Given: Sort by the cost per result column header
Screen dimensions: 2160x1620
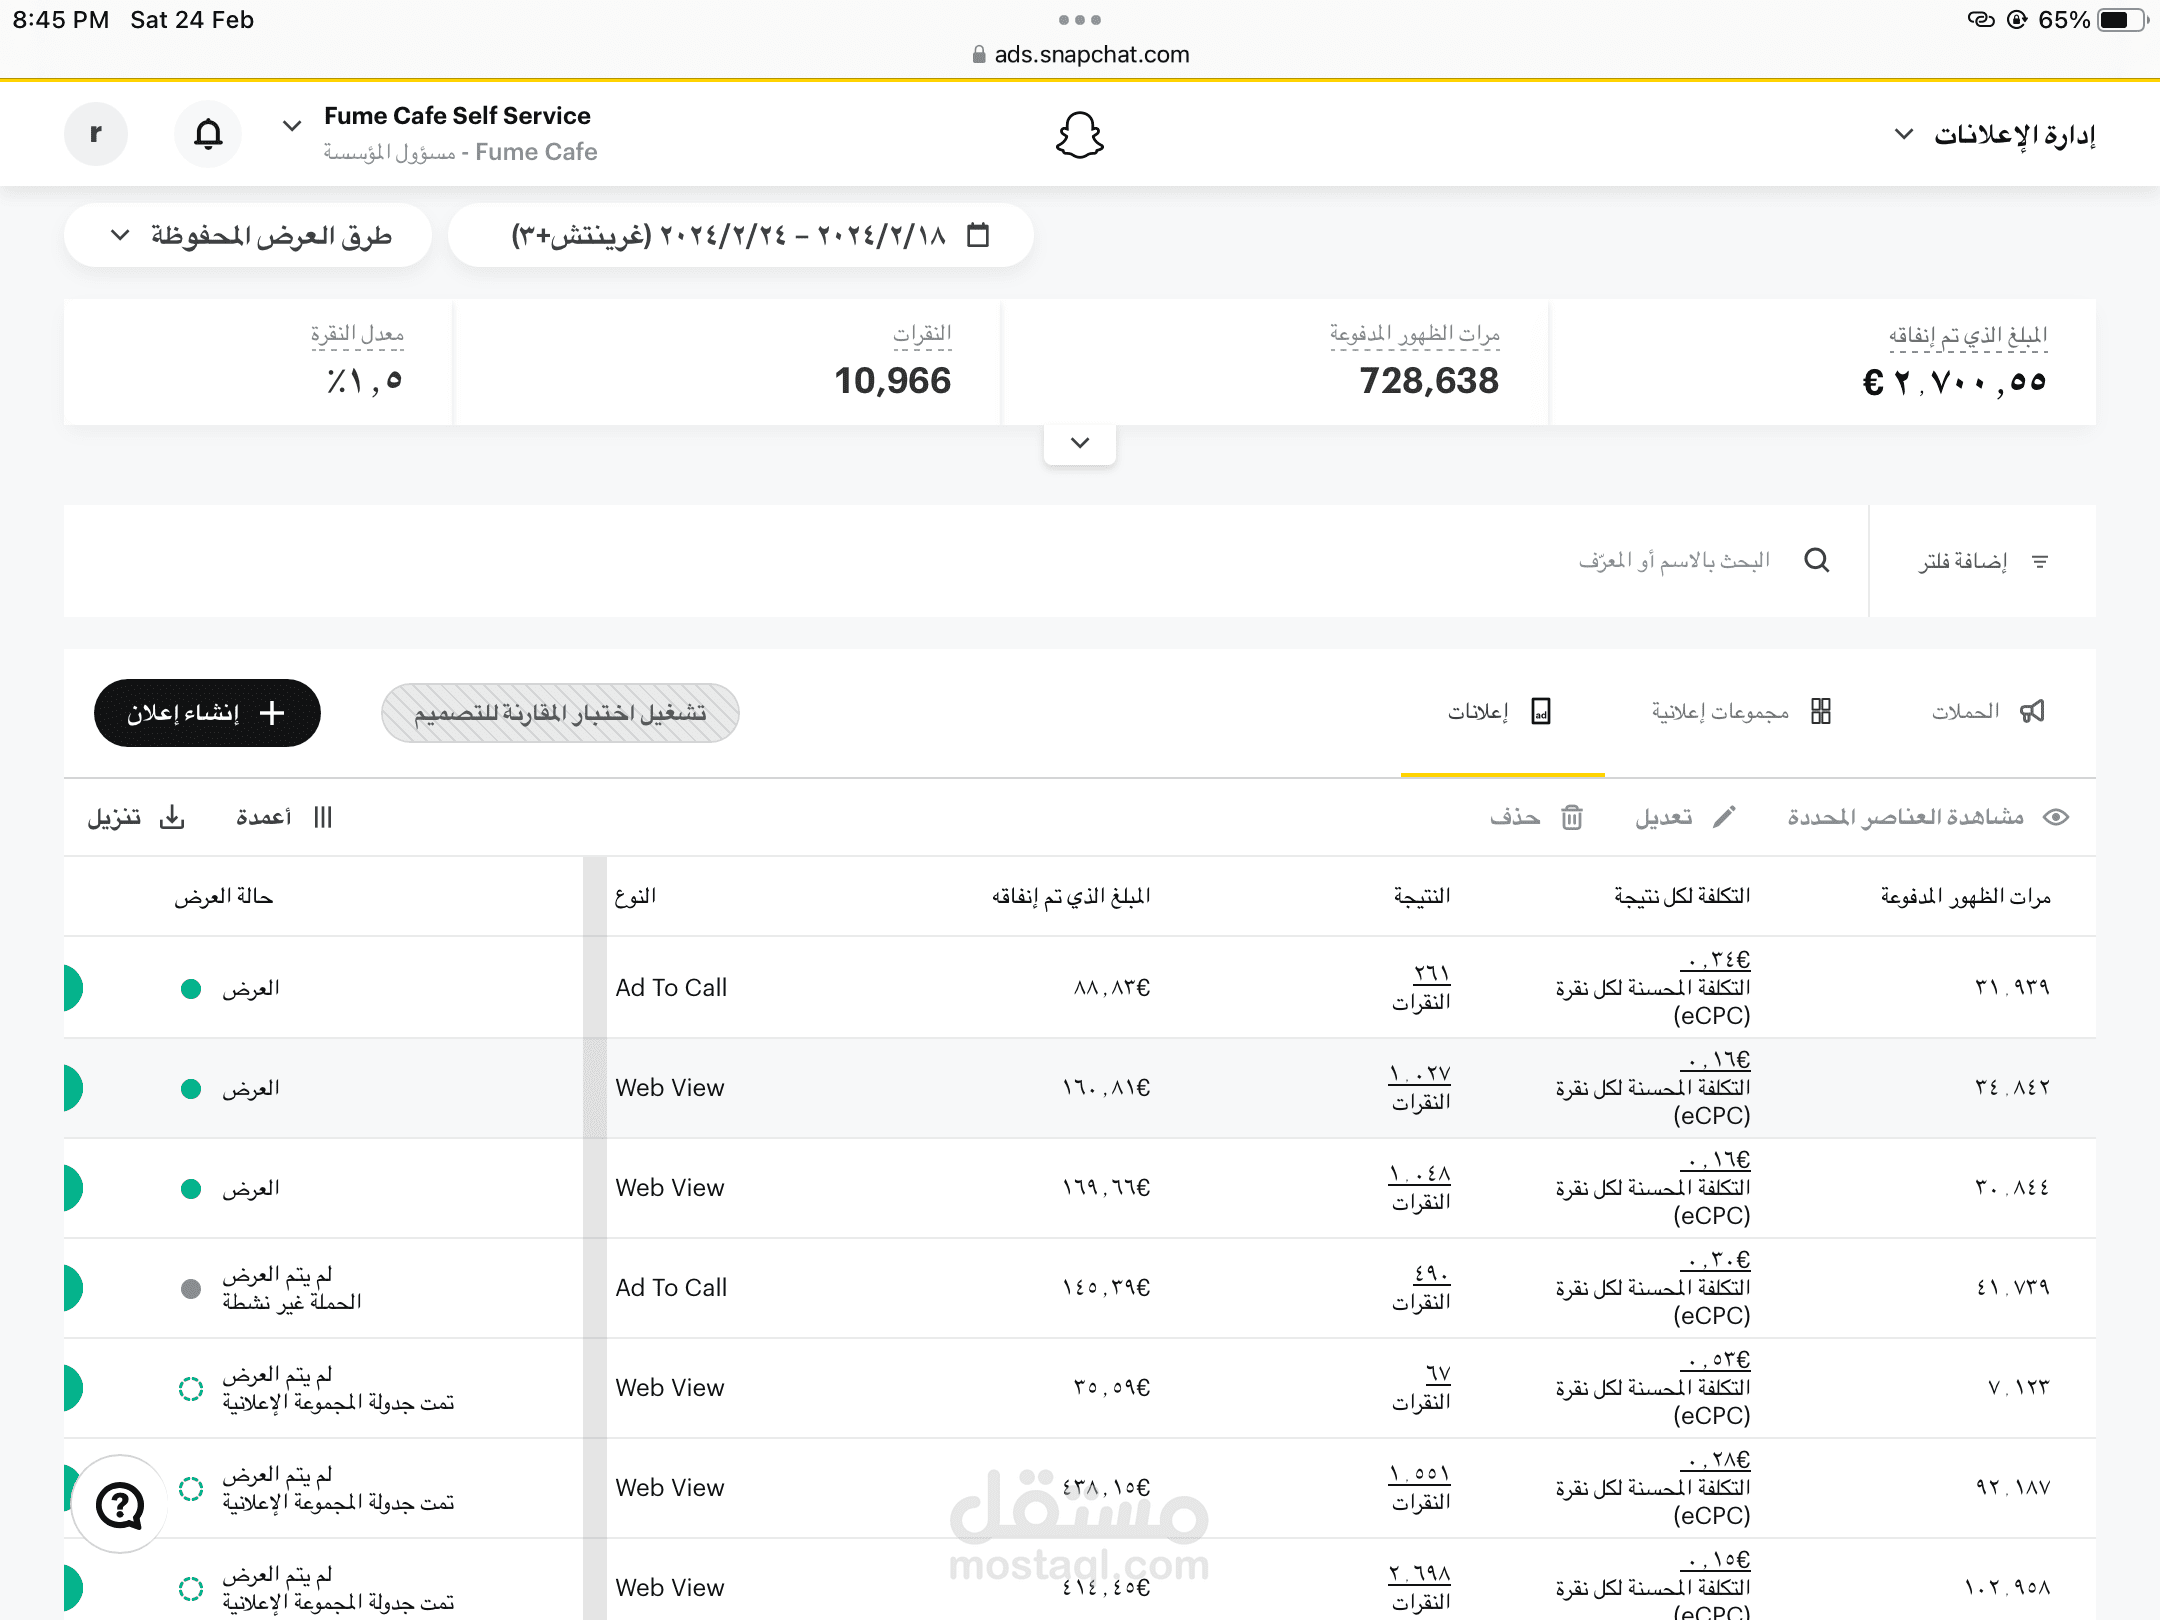Looking at the screenshot, I should pyautogui.click(x=1682, y=896).
